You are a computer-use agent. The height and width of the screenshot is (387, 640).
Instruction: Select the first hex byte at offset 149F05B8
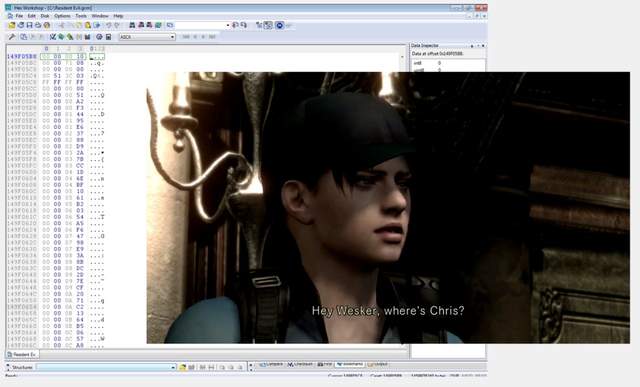(x=46, y=56)
